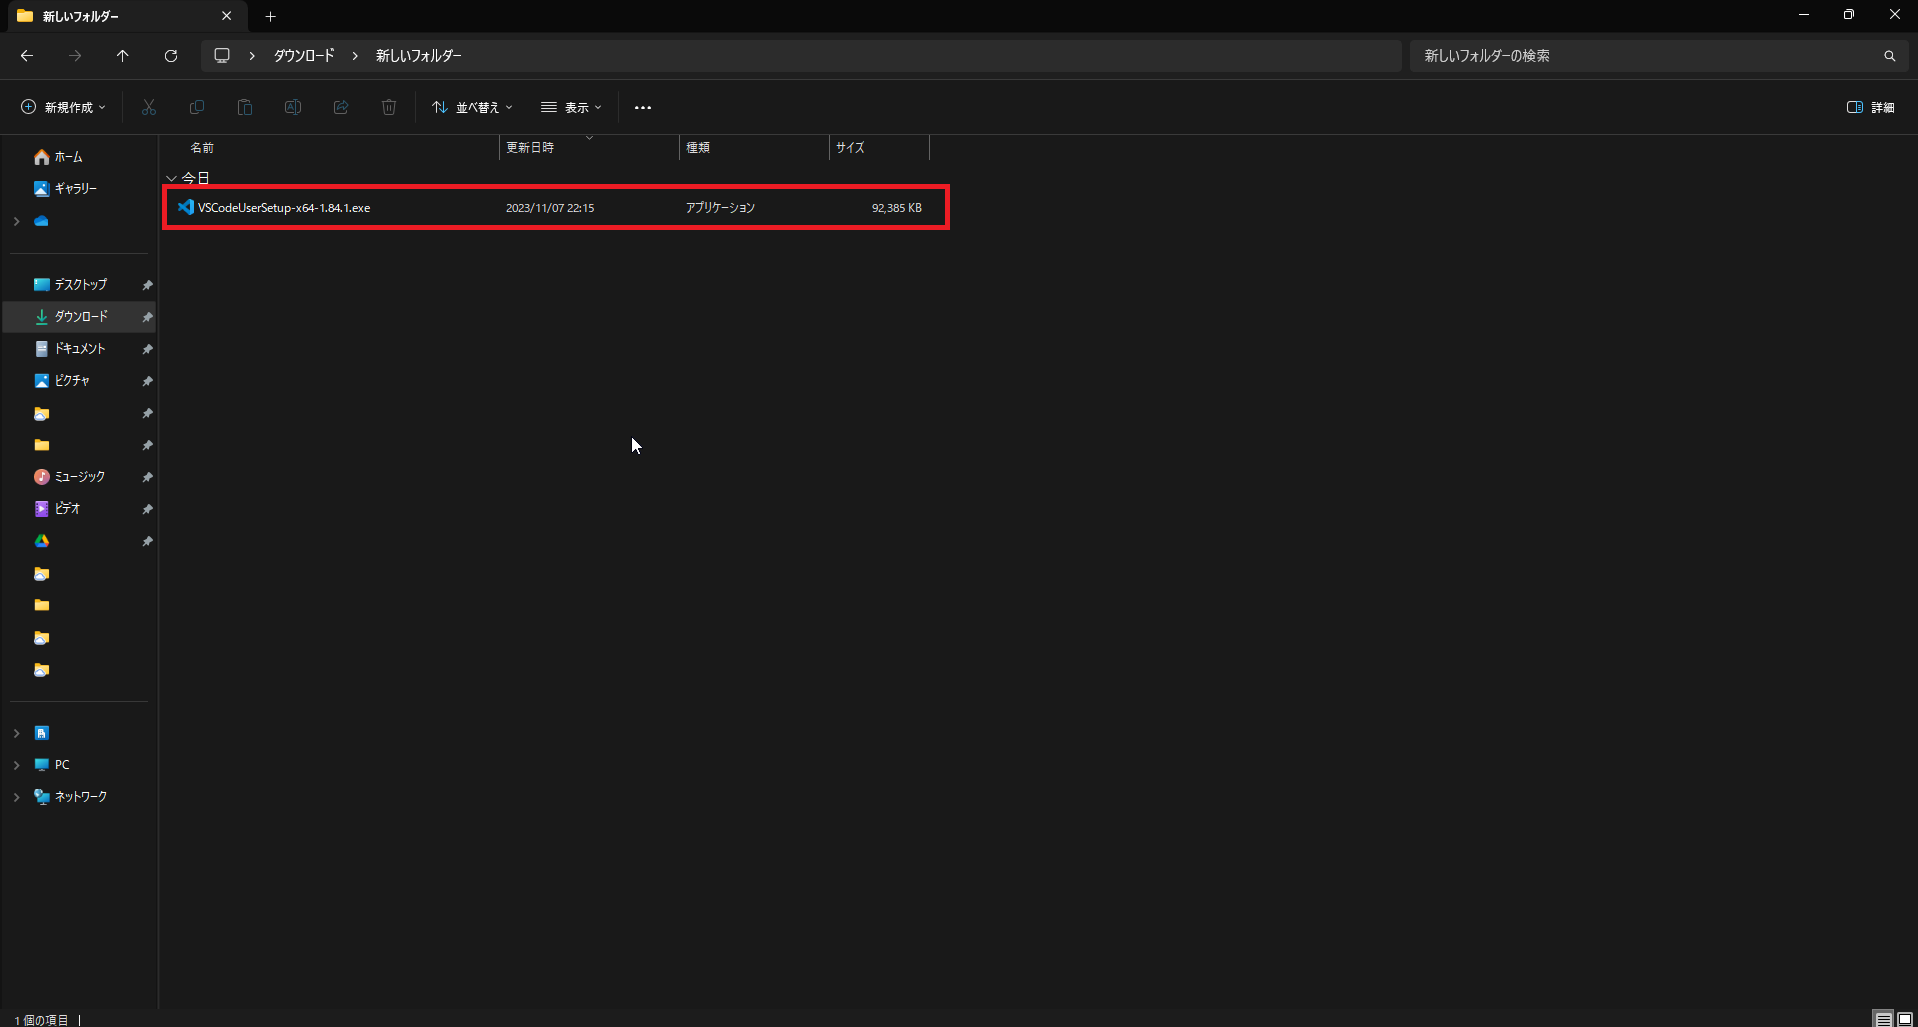Open chevron after ダウンロード in address bar
Image resolution: width=1918 pixels, height=1027 pixels.
pos(355,56)
